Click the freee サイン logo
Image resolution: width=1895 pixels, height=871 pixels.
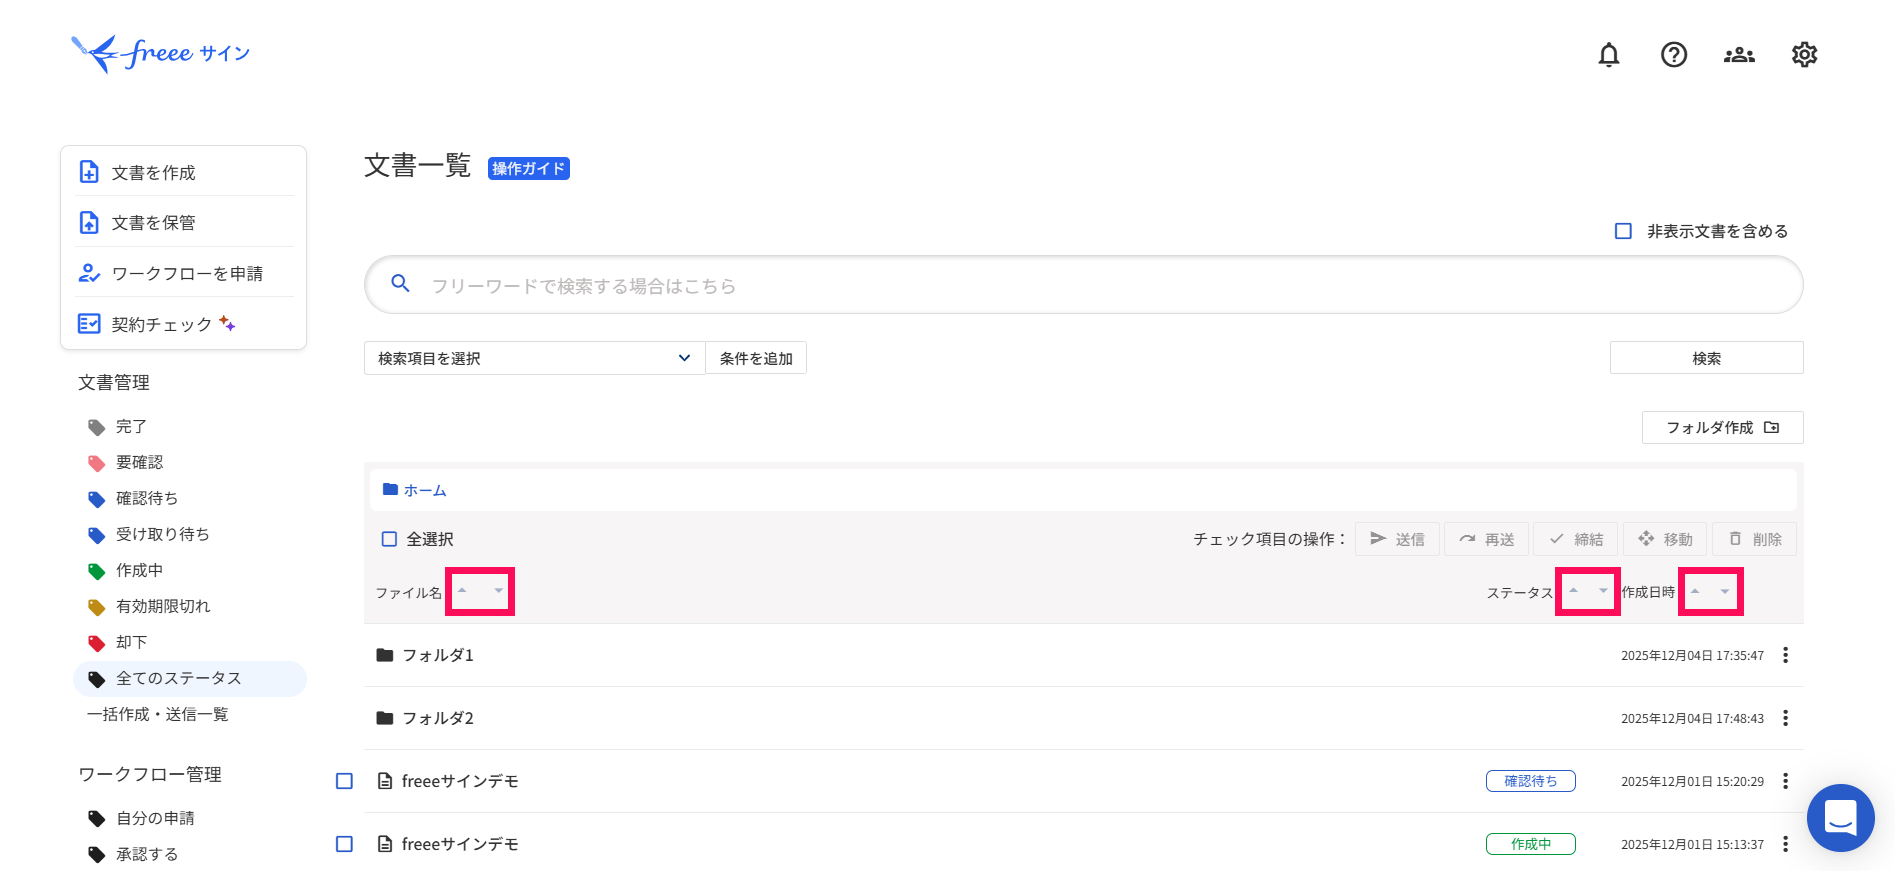(160, 53)
